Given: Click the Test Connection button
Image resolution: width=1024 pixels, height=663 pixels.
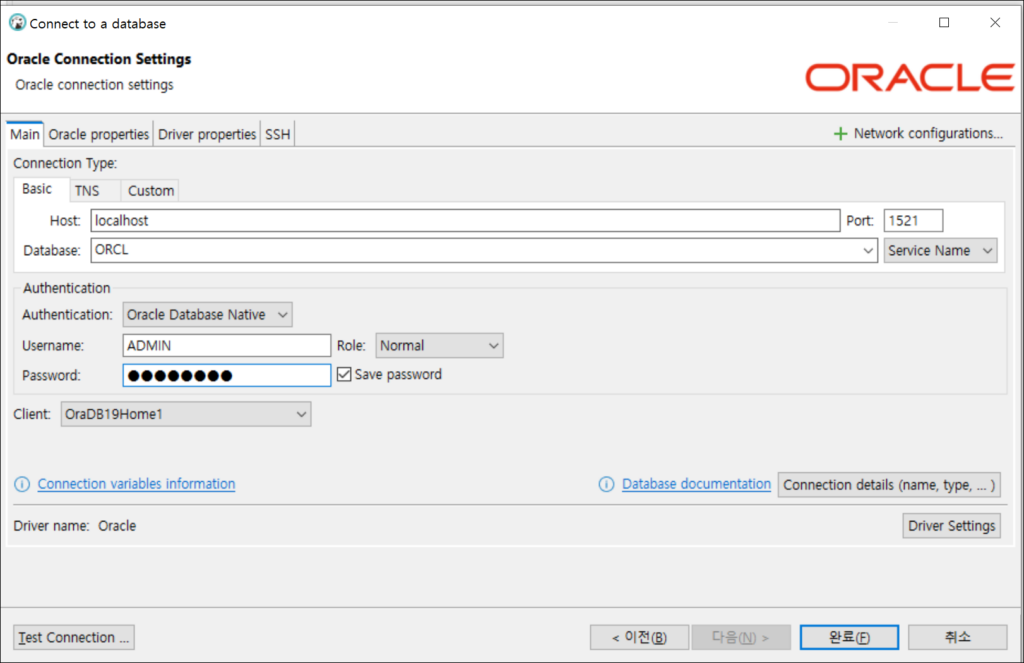Looking at the screenshot, I should tap(74, 637).
